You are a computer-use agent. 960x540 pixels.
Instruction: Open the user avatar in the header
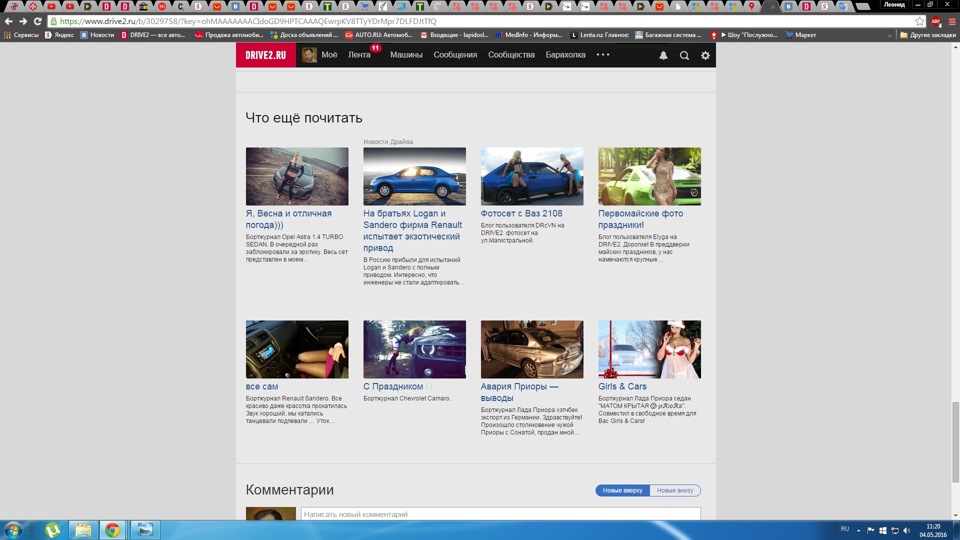309,55
